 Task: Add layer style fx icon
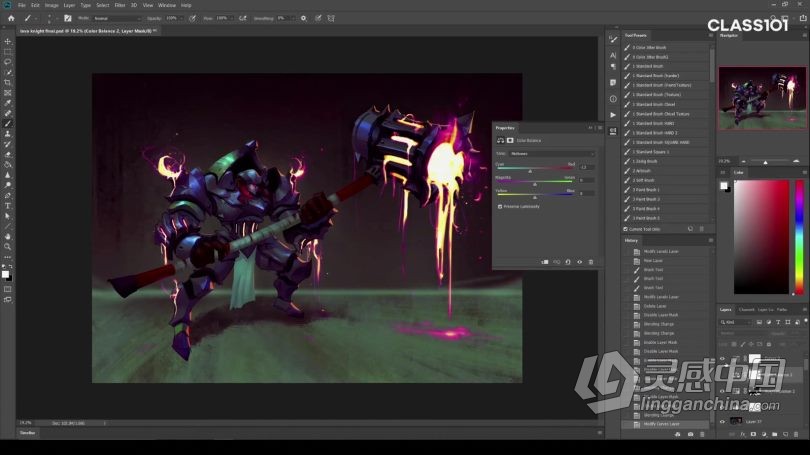[x=742, y=434]
